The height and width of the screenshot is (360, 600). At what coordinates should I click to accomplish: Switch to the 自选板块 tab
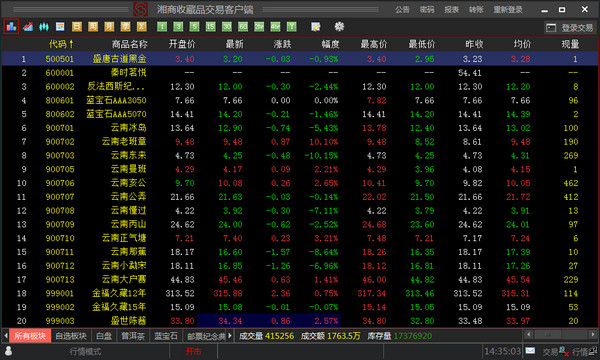[x=71, y=336]
